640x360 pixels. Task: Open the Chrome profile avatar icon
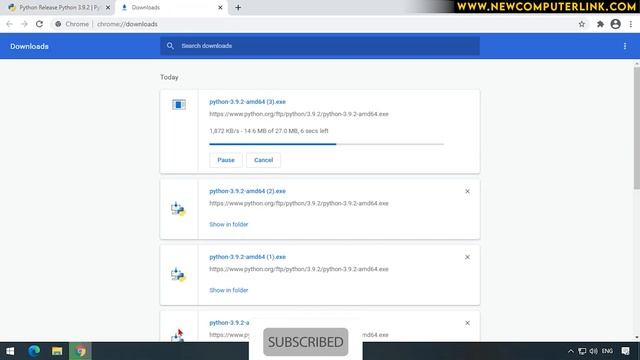tap(616, 24)
